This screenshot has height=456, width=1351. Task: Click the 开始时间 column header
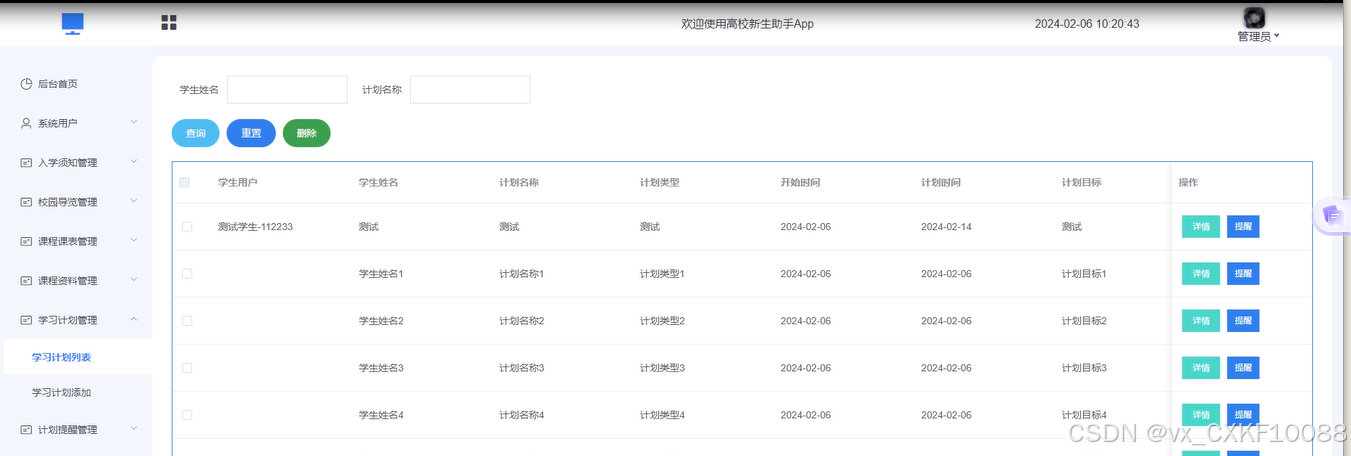pos(801,183)
